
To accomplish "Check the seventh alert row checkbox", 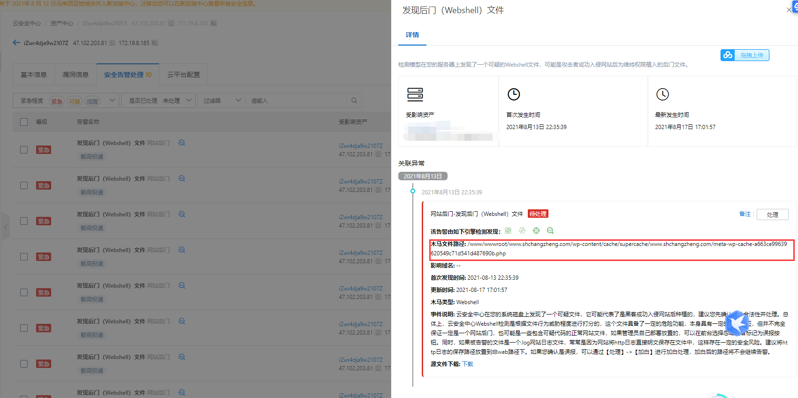I will pyautogui.click(x=24, y=363).
